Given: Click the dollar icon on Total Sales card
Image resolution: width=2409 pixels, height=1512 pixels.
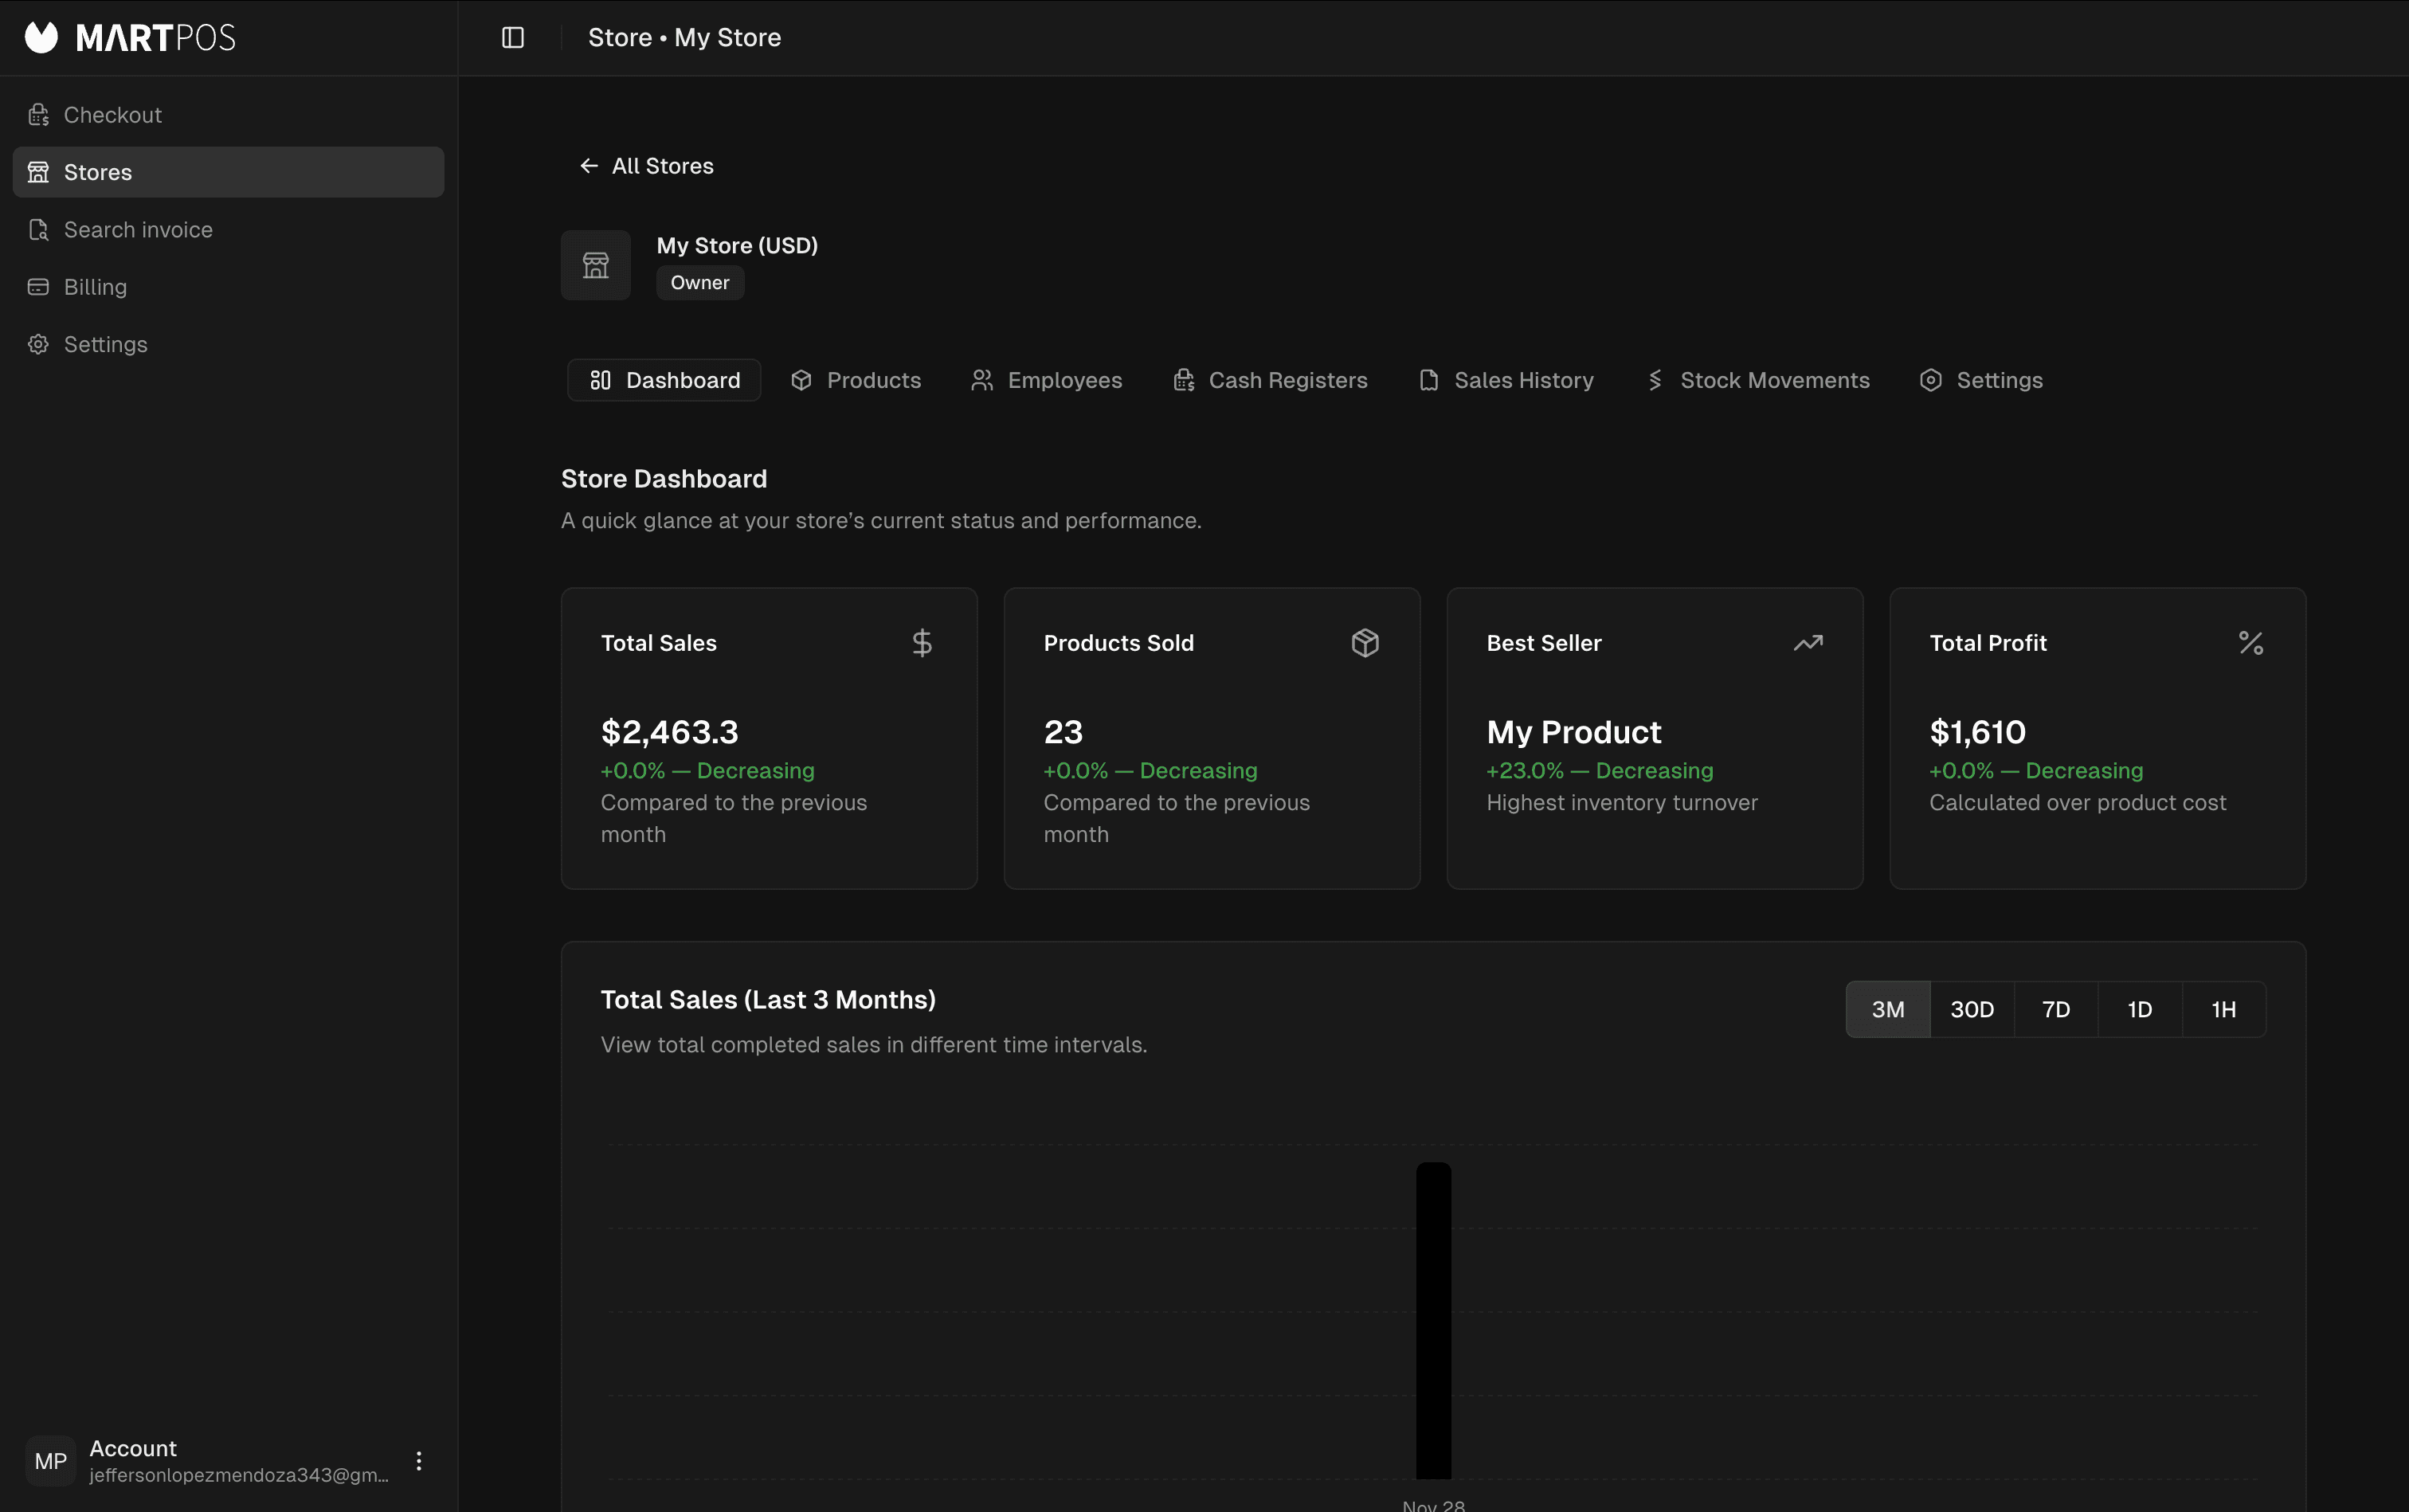Looking at the screenshot, I should pos(922,643).
